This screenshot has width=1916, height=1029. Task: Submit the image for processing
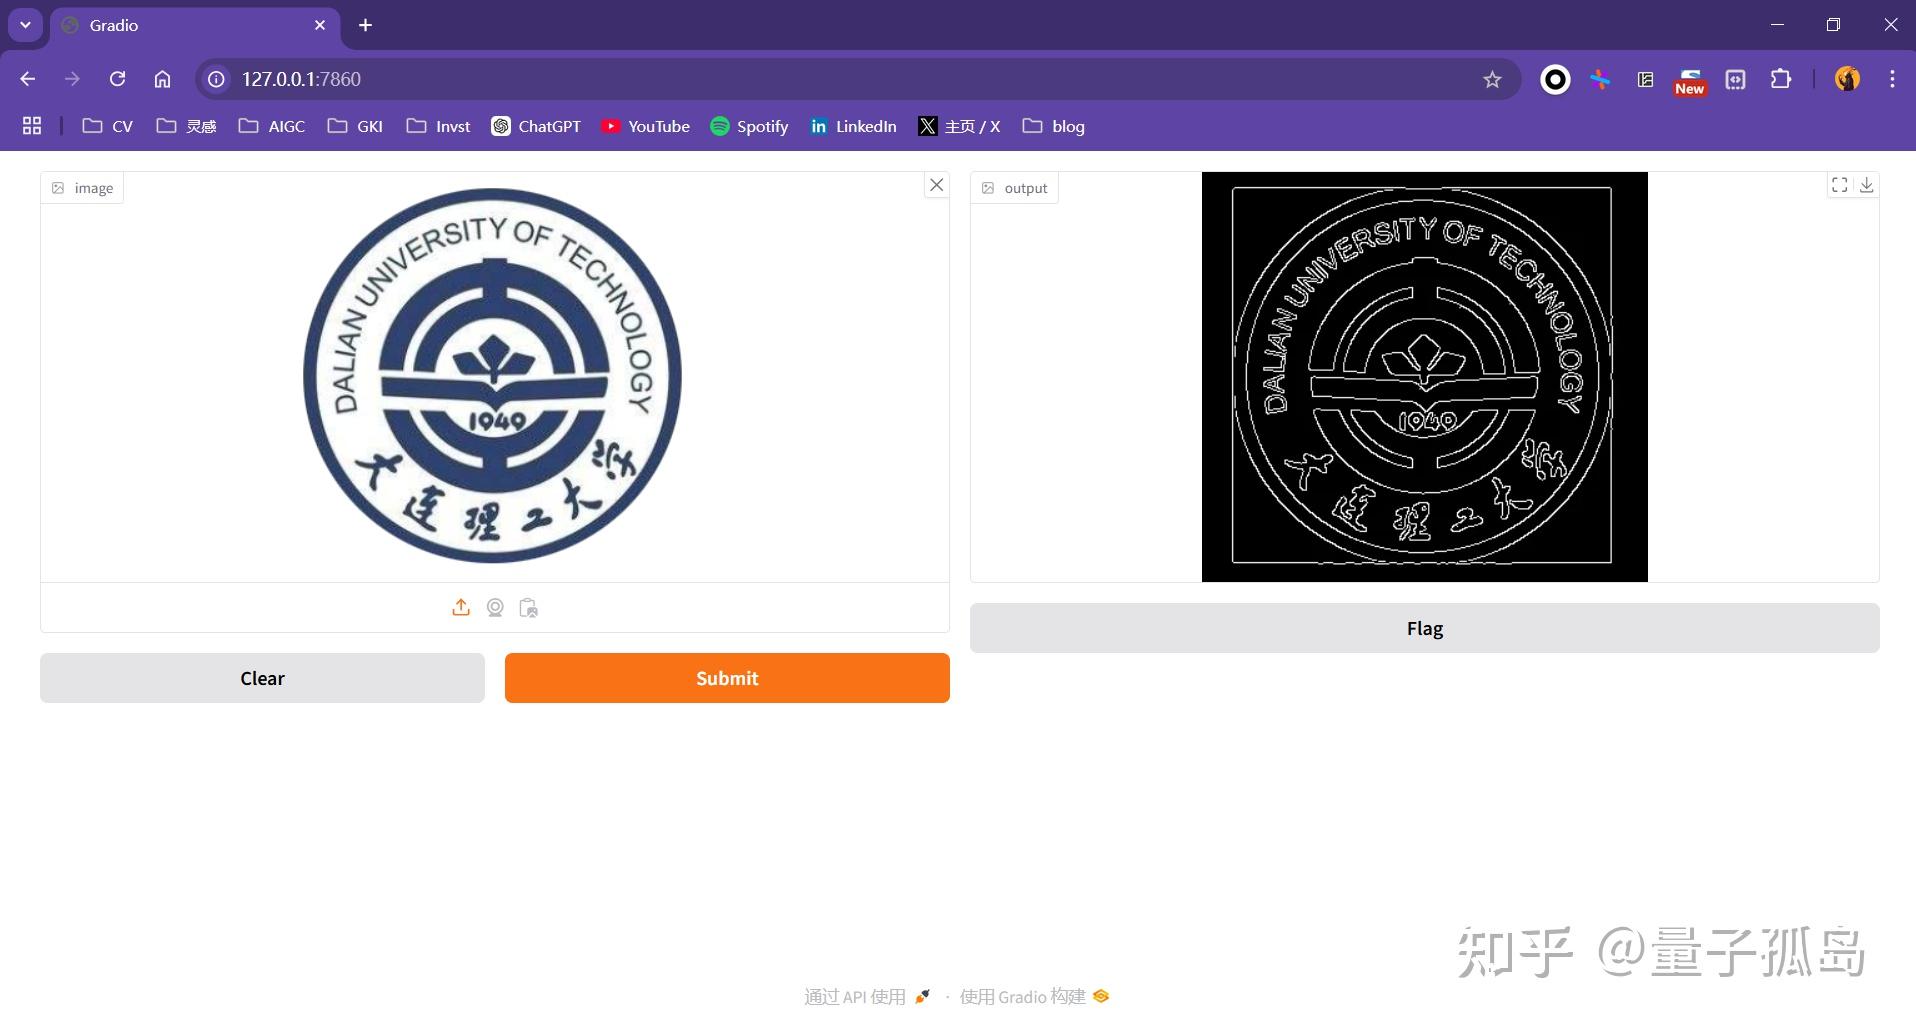(727, 678)
